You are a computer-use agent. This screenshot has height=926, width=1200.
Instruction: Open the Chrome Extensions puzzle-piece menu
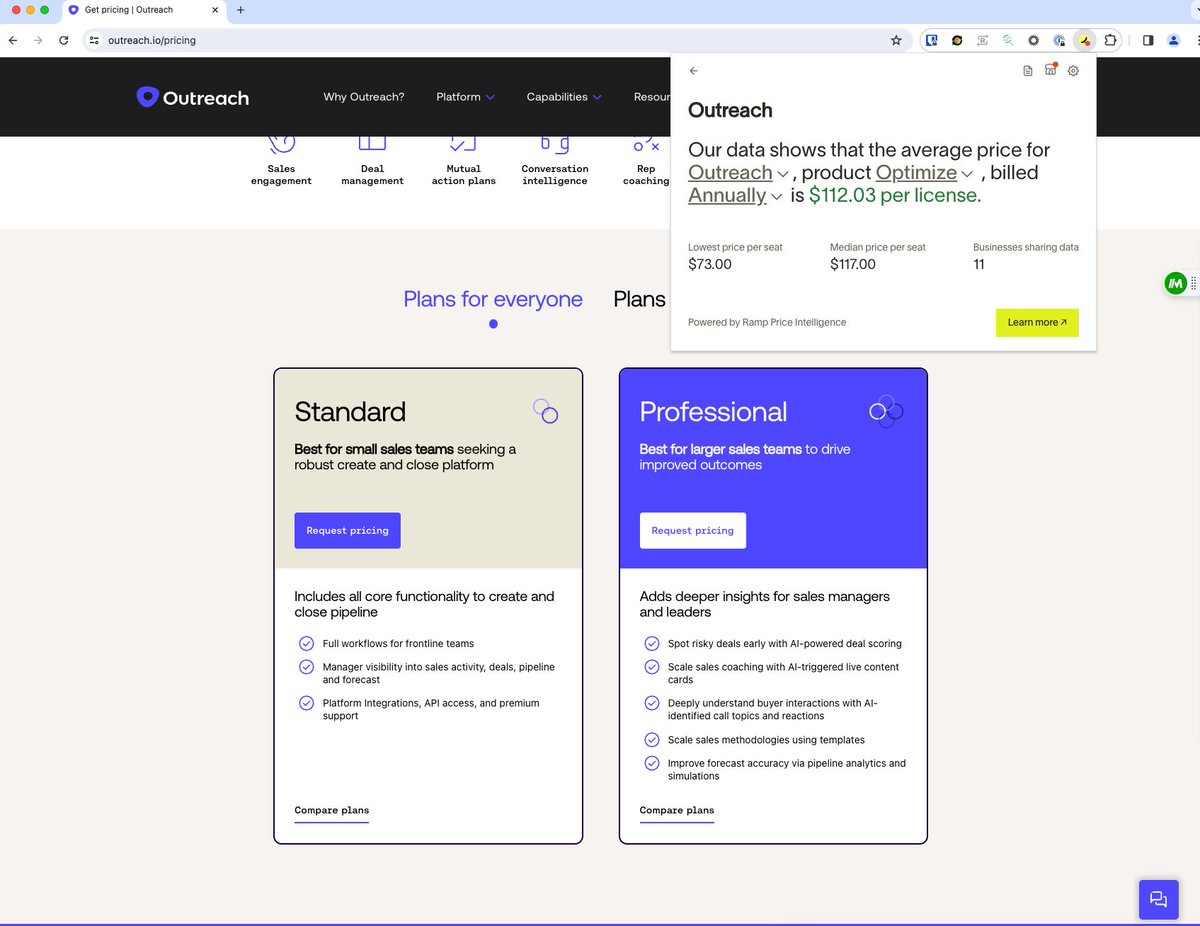(1110, 40)
